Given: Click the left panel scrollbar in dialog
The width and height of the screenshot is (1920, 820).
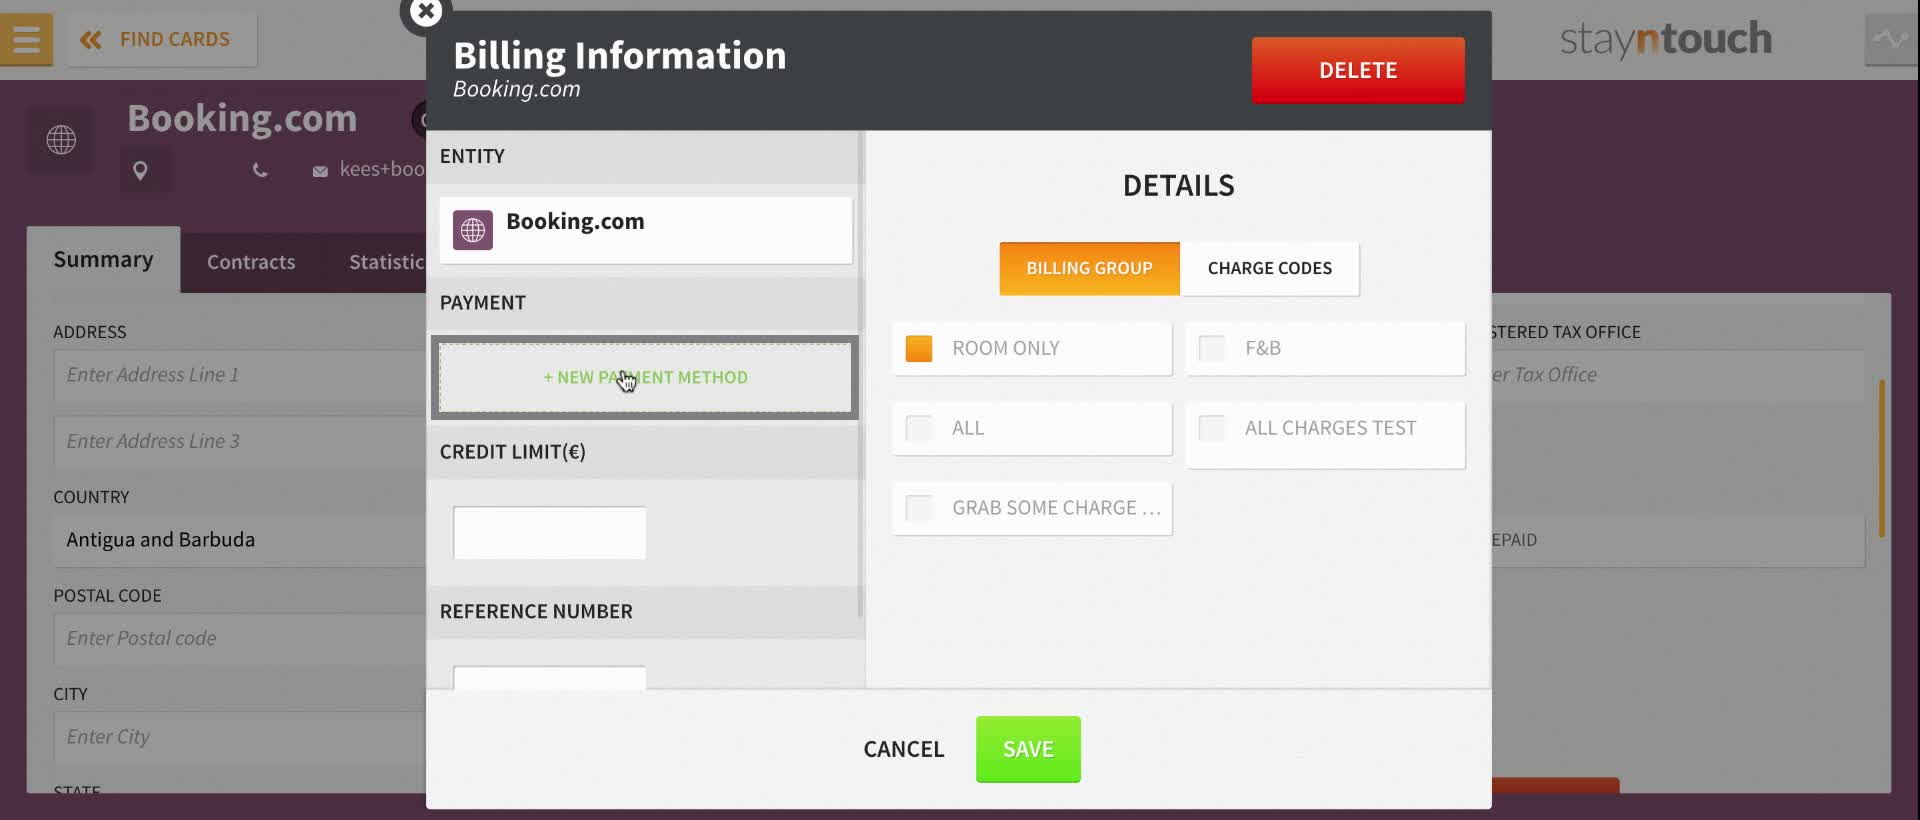Looking at the screenshot, I should [x=860, y=375].
